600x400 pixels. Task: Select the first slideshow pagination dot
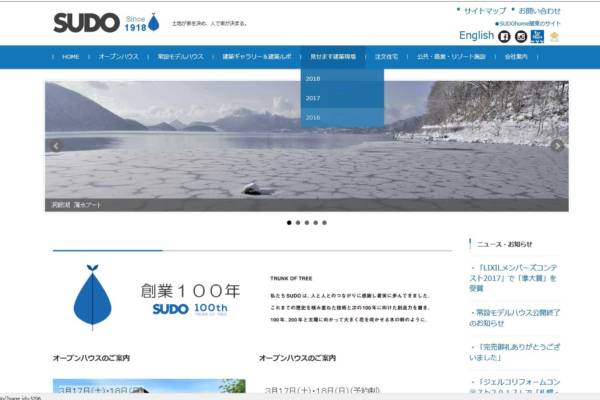pyautogui.click(x=289, y=223)
